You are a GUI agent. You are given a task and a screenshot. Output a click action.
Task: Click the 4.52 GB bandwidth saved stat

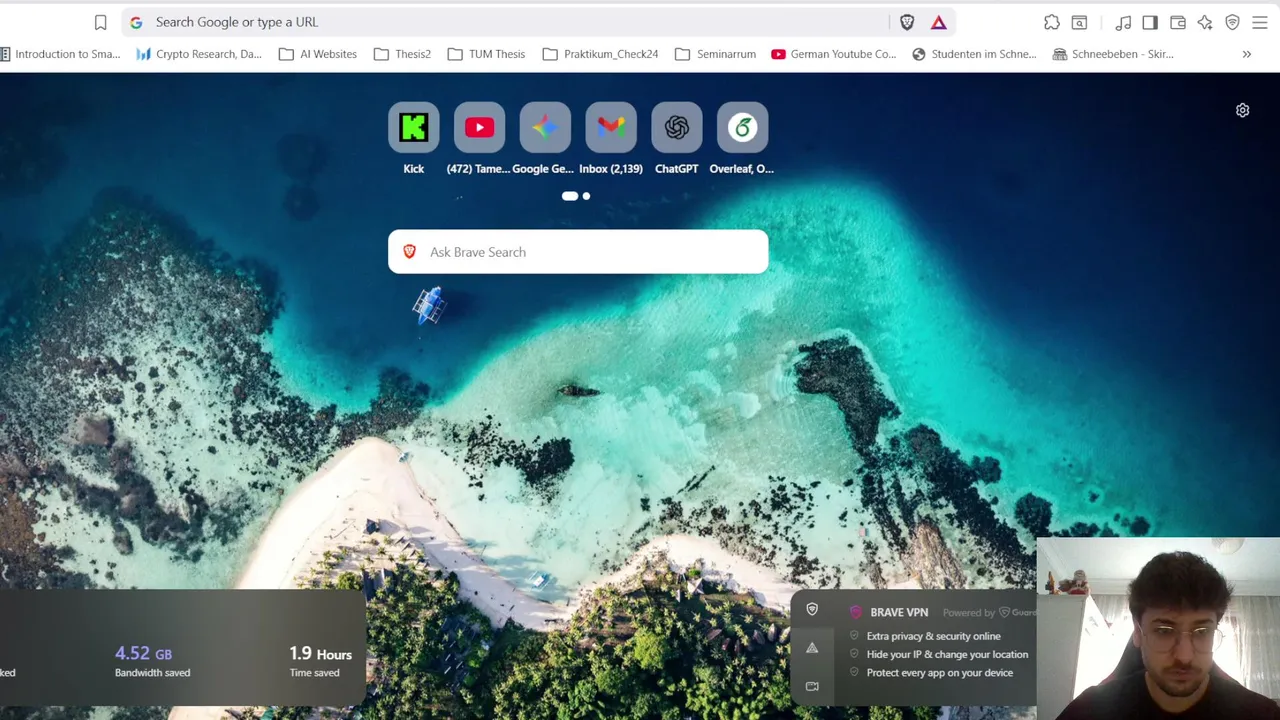[x=152, y=661]
